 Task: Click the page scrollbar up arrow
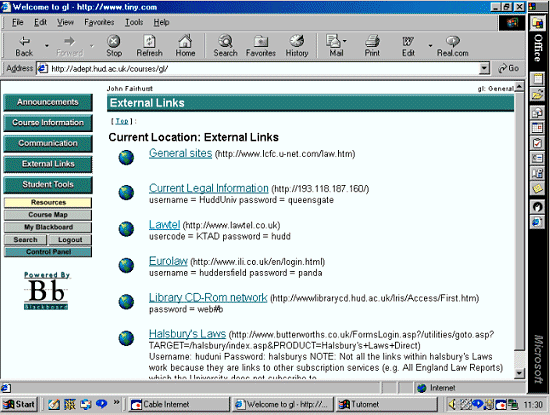tap(519, 86)
